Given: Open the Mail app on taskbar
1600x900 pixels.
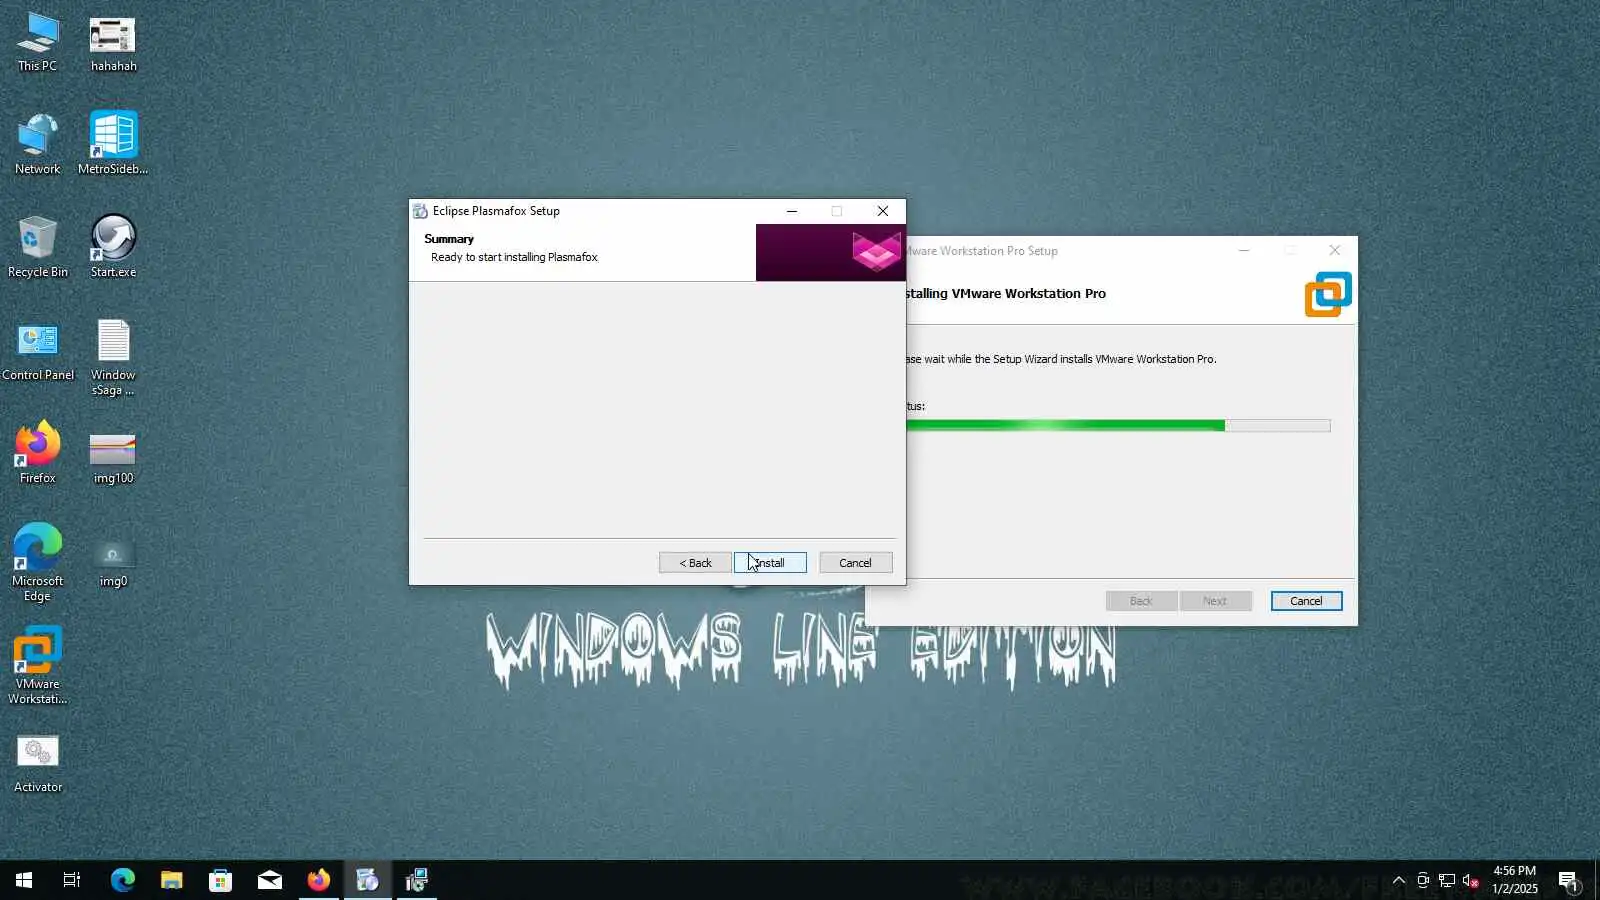Looking at the screenshot, I should coord(269,880).
